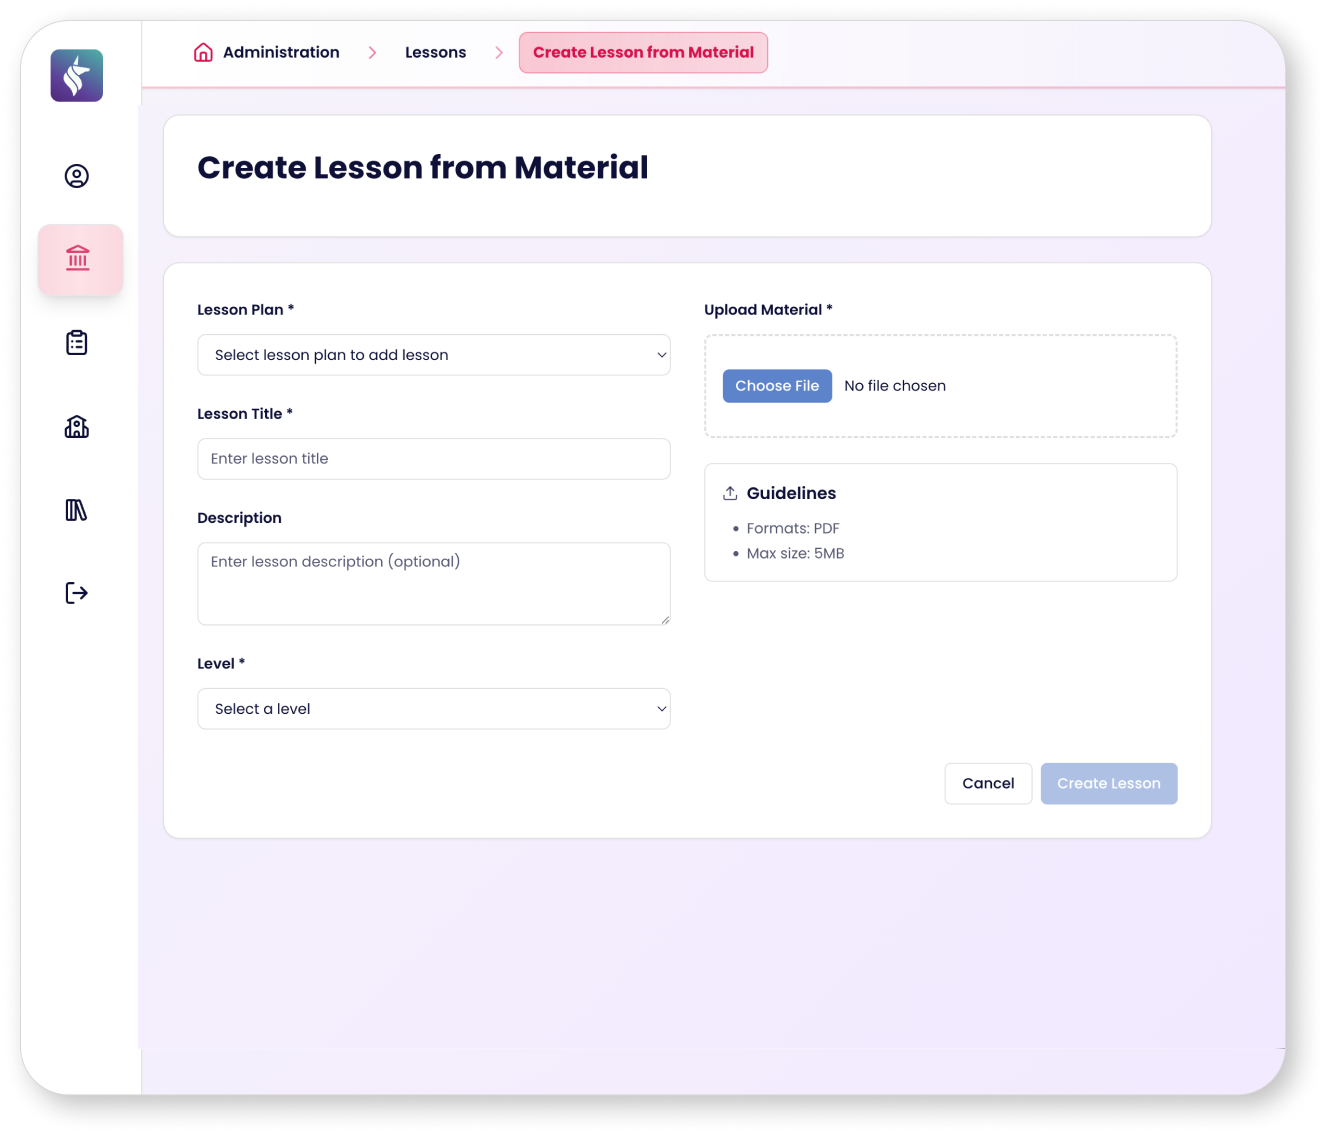Navigate to Lessons breadcrumb
Image resolution: width=1327 pixels, height=1136 pixels.
(435, 53)
